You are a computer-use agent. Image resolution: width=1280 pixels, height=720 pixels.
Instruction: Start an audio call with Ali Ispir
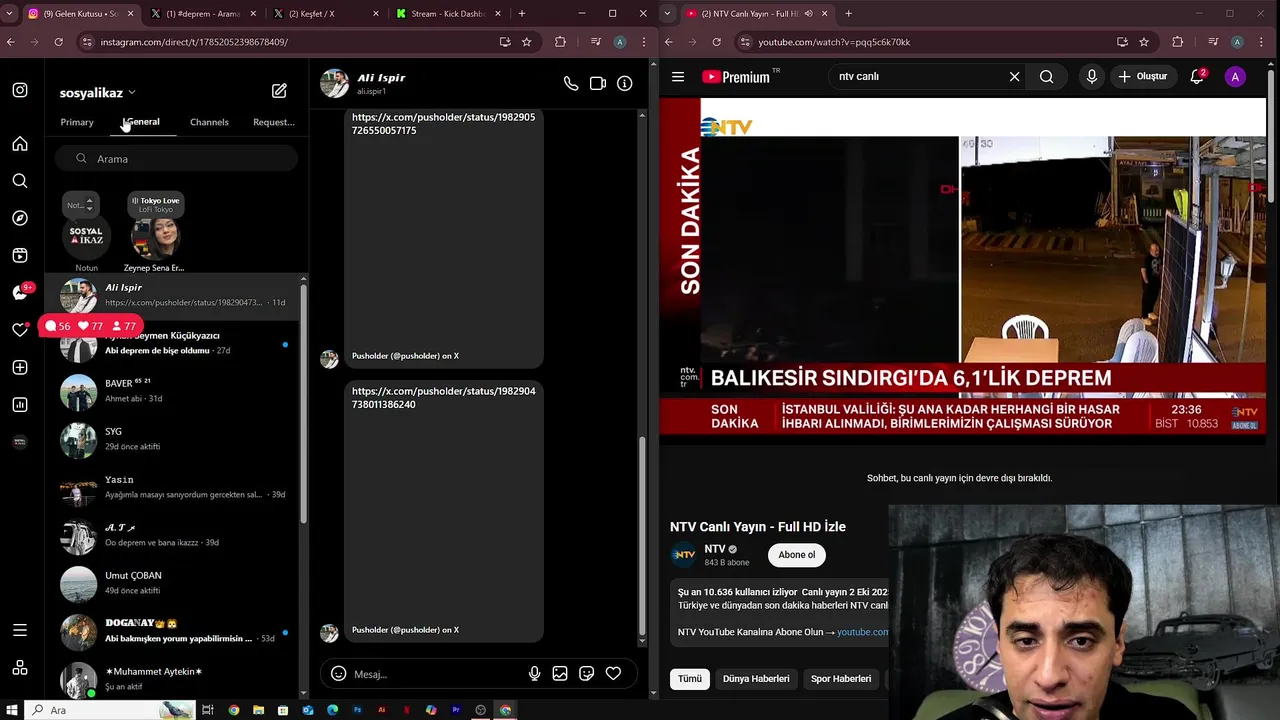pyautogui.click(x=571, y=84)
